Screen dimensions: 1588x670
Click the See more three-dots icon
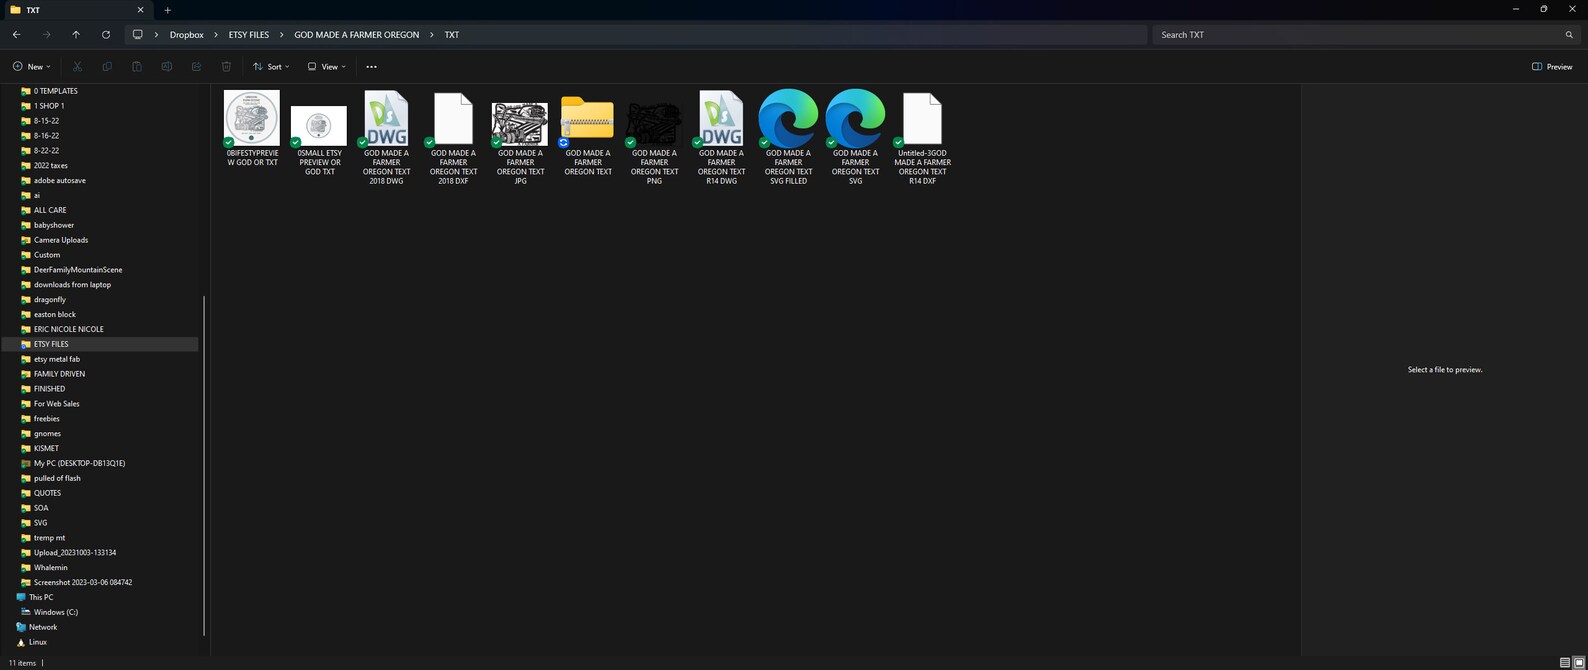pos(371,67)
